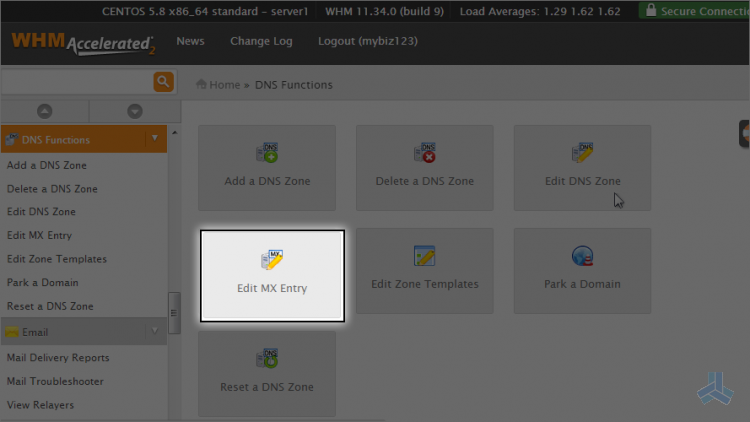
Task: Open the Change Log menu item
Action: click(x=261, y=41)
